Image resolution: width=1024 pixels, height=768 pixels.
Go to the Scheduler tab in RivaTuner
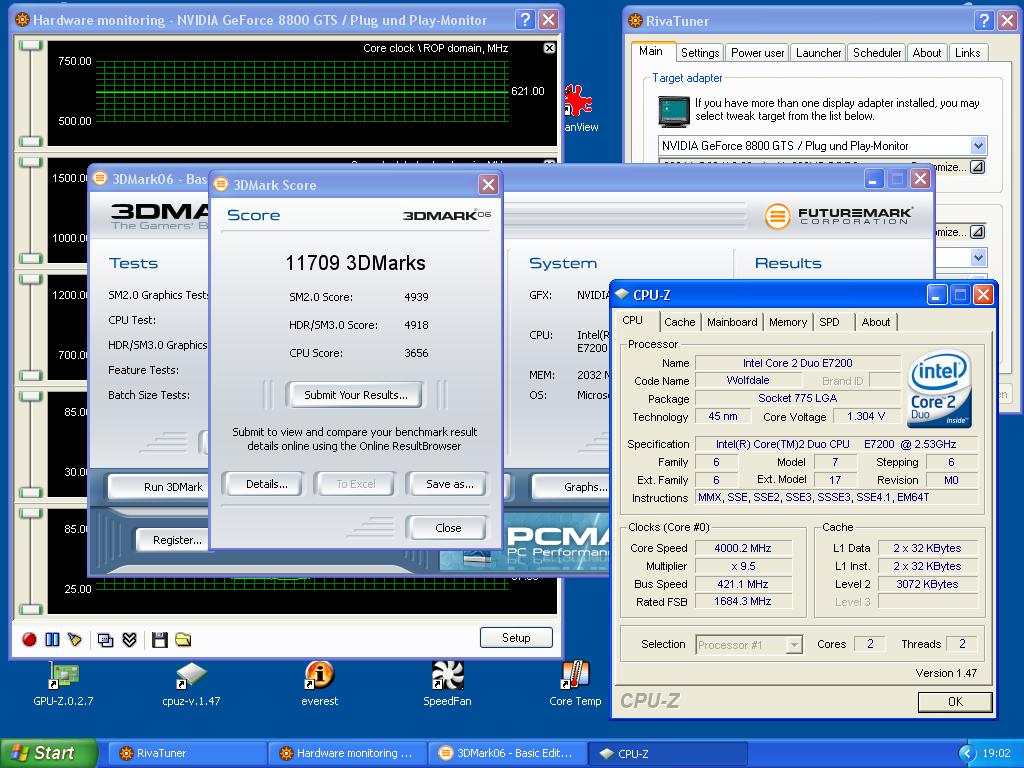click(876, 53)
